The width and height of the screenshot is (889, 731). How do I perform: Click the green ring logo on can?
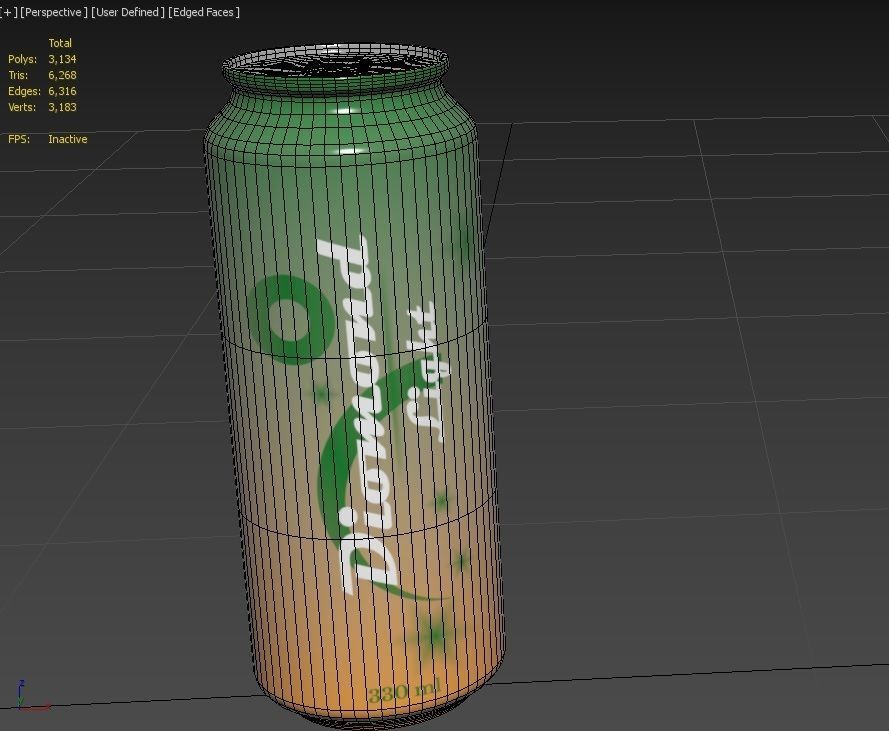[x=290, y=319]
